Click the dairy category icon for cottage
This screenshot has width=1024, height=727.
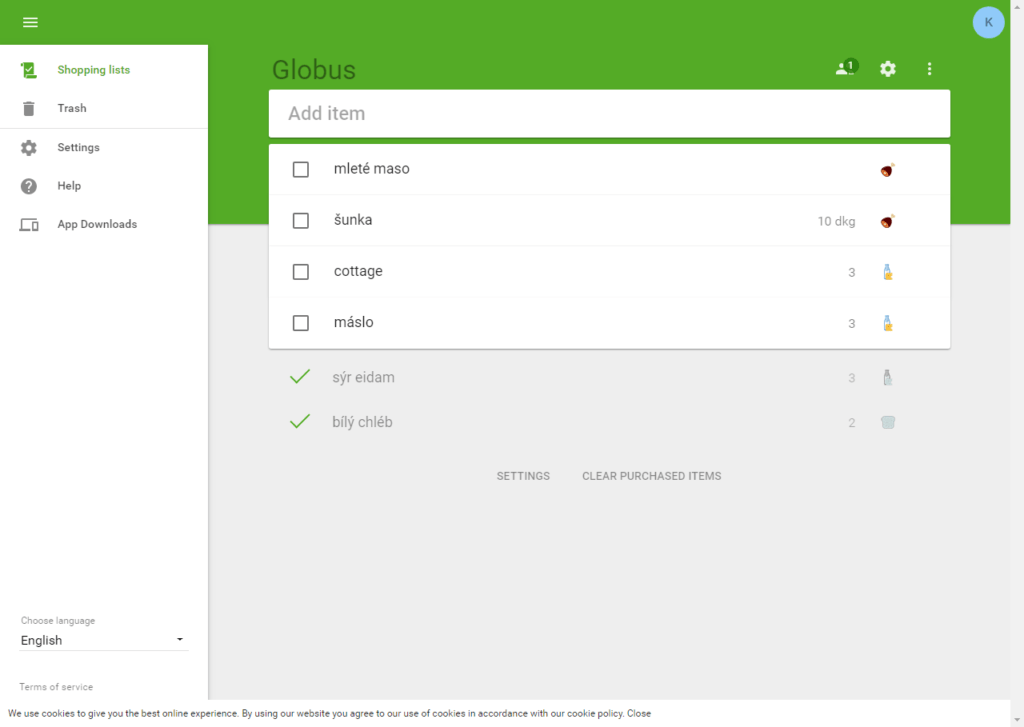click(888, 272)
